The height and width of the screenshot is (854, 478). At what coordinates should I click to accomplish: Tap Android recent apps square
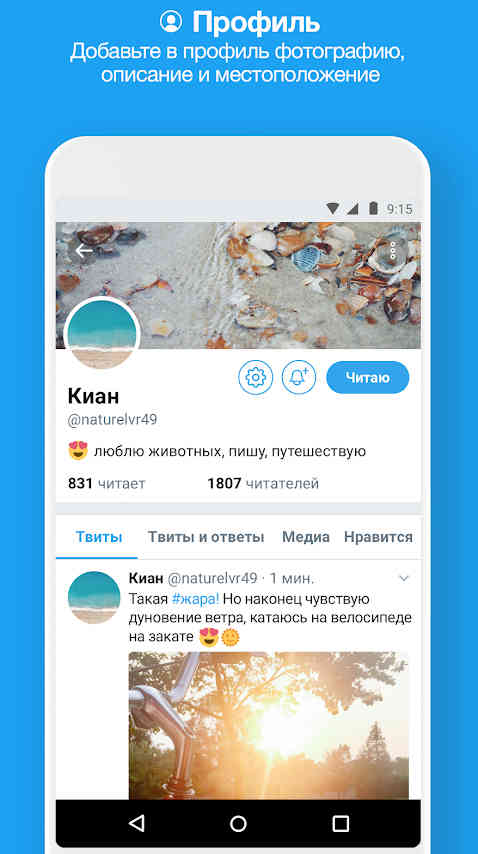[340, 823]
